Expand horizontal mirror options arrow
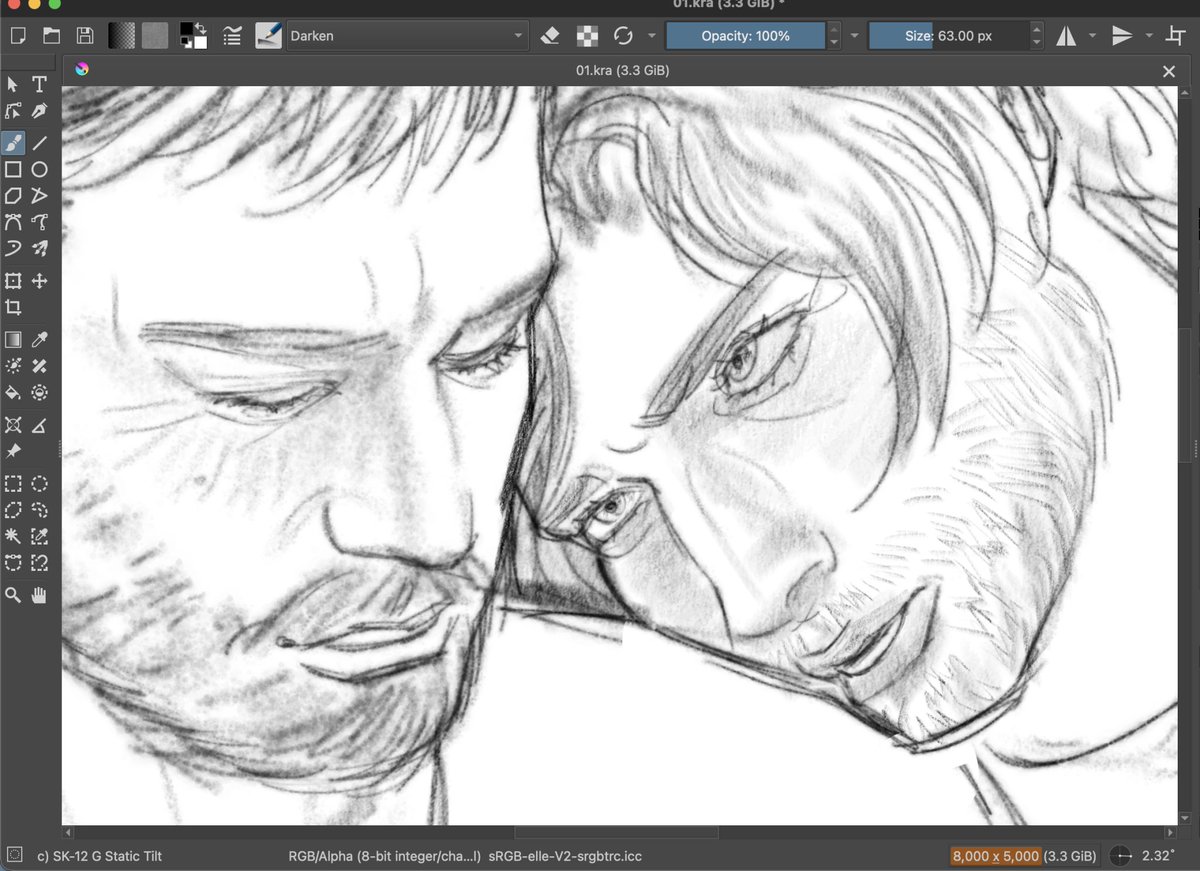The width and height of the screenshot is (1200, 871). point(1092,36)
